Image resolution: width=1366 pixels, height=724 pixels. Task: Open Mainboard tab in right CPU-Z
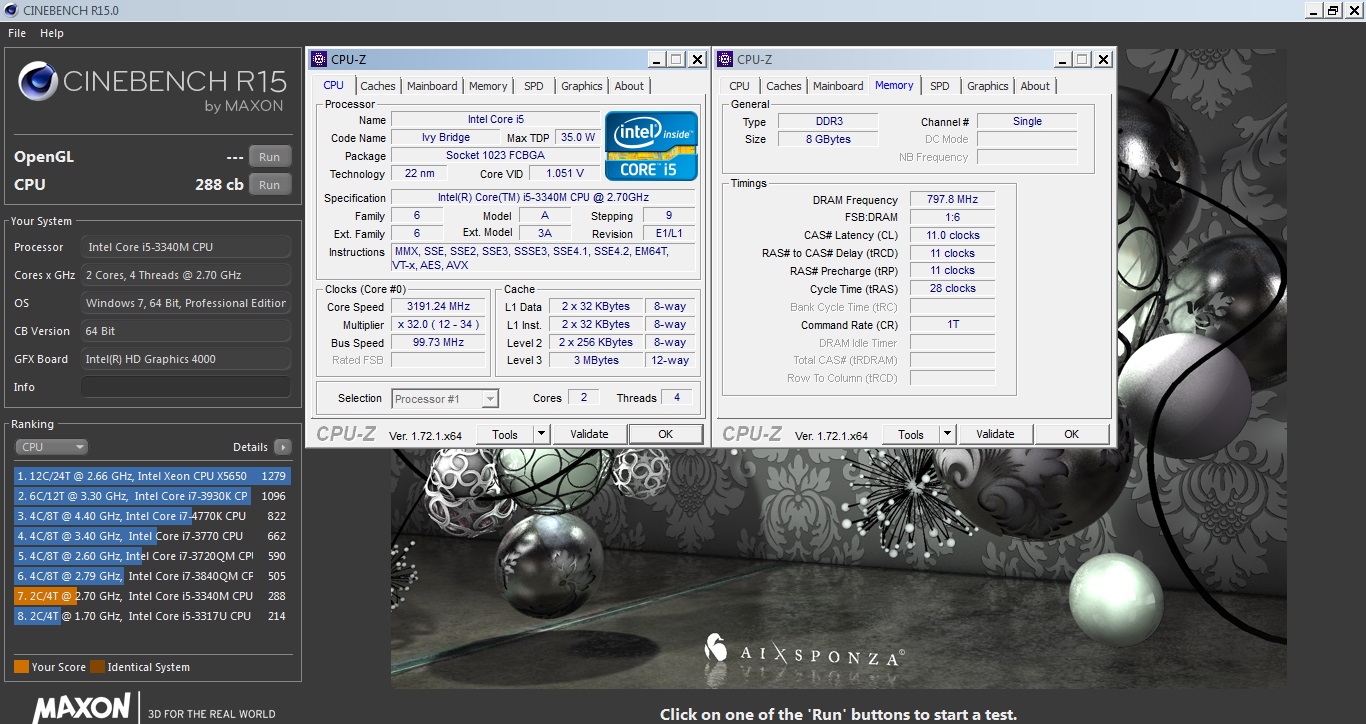(x=838, y=86)
